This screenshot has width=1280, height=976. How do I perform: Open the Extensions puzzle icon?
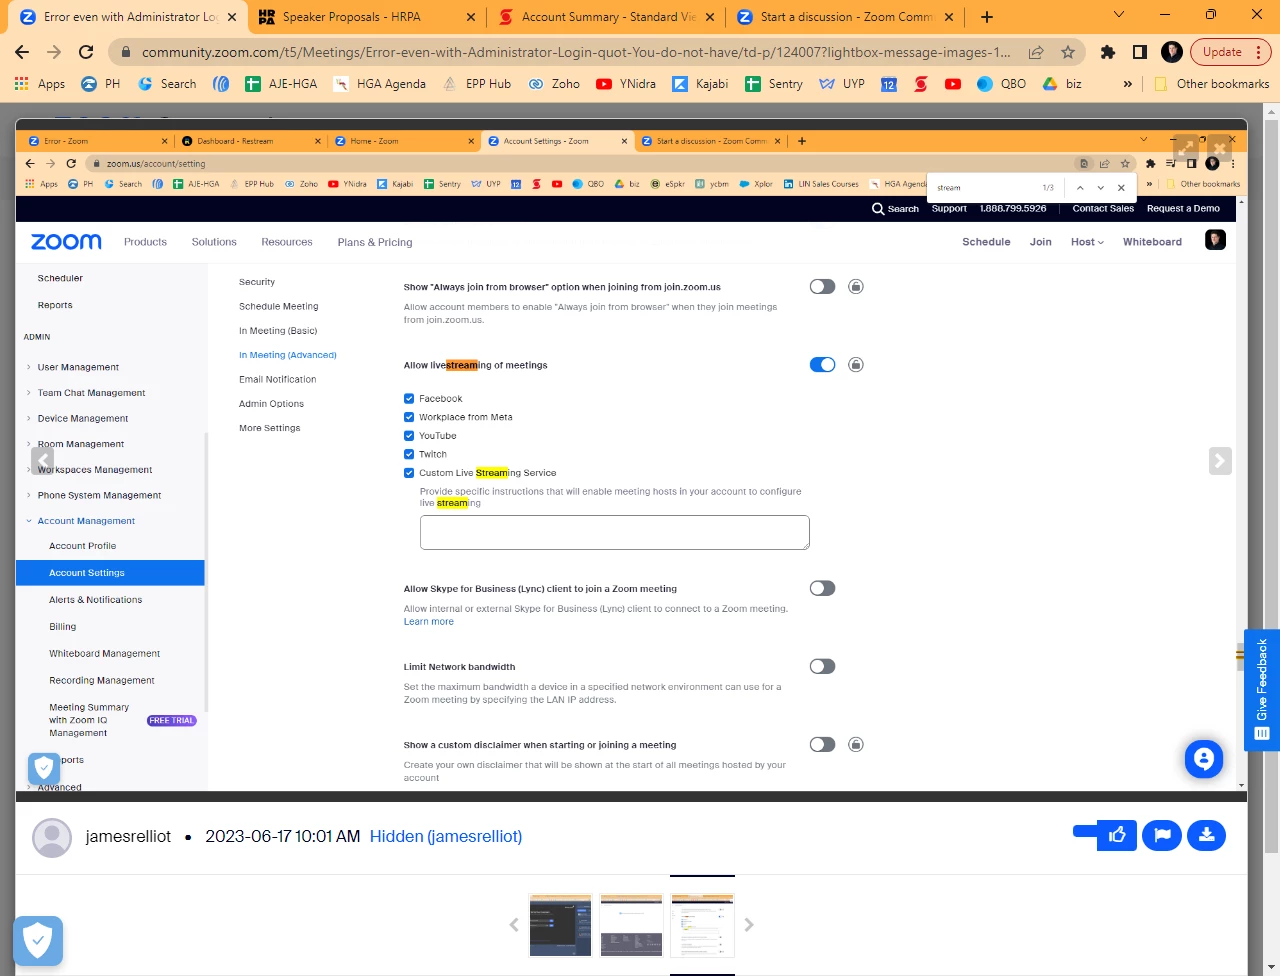(x=1108, y=52)
